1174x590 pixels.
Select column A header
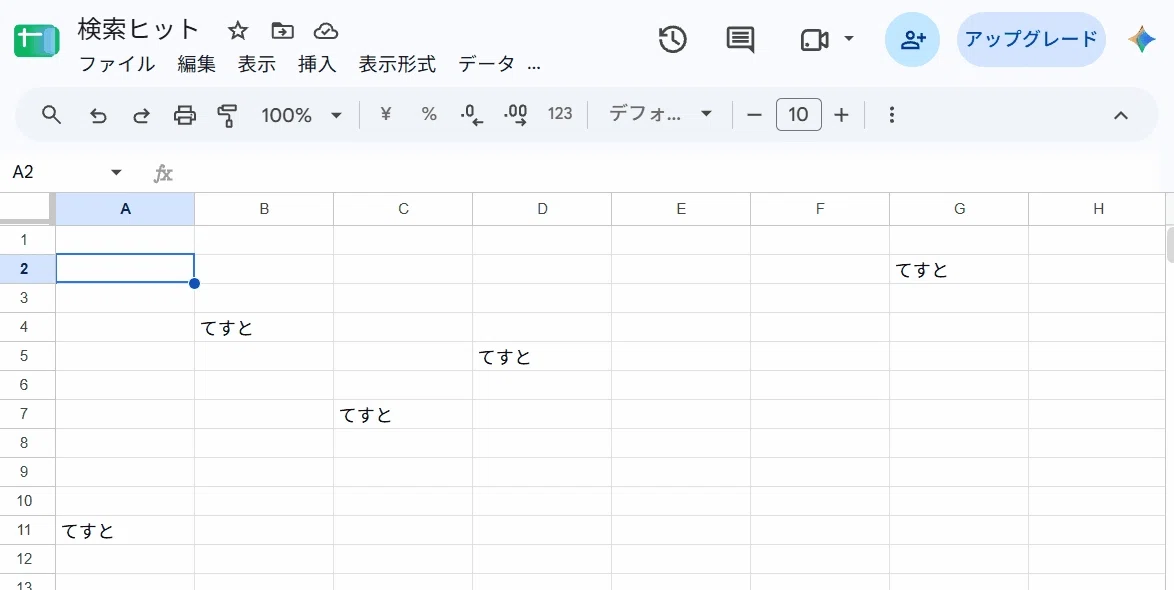pyautogui.click(x=125, y=209)
